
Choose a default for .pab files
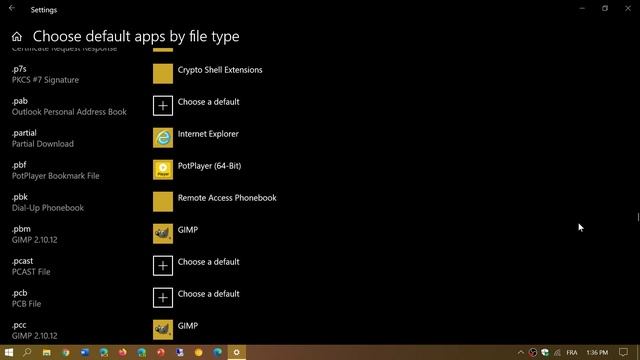point(209,102)
